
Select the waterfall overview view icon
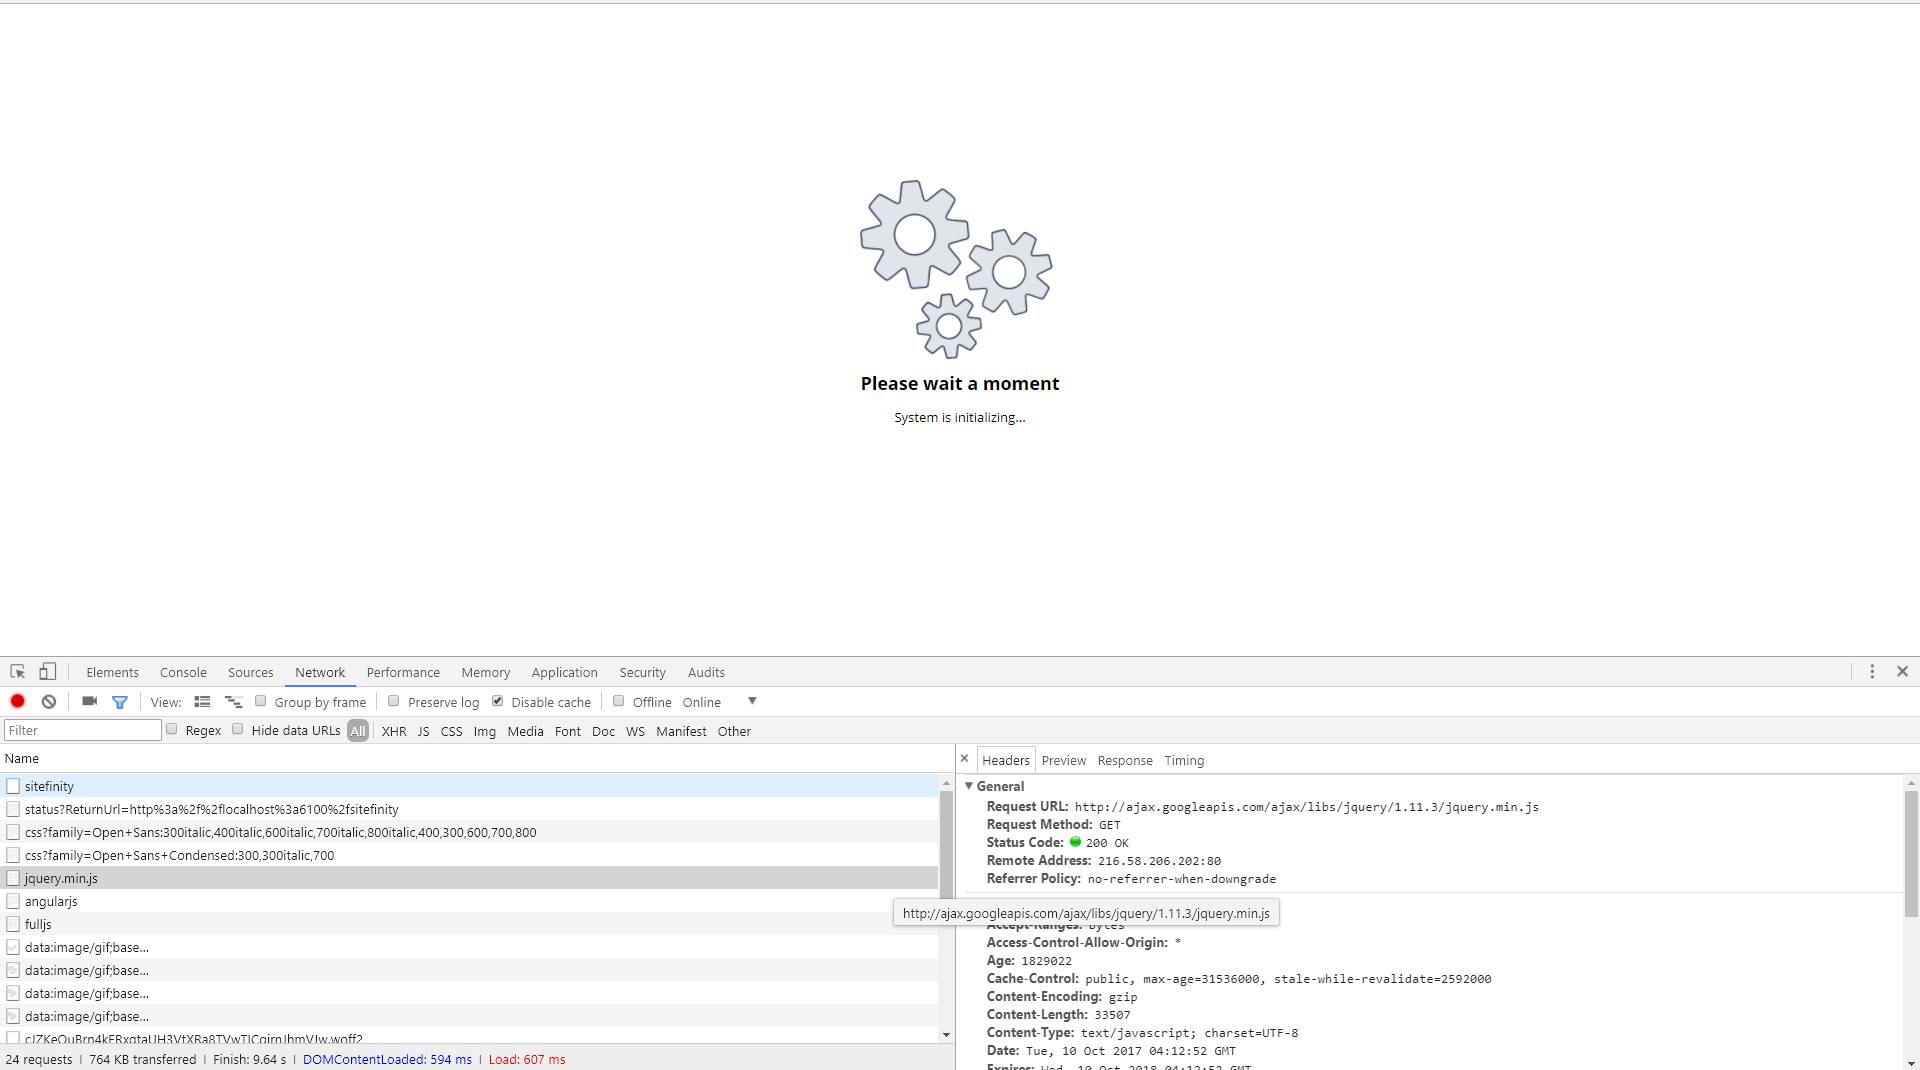click(234, 702)
